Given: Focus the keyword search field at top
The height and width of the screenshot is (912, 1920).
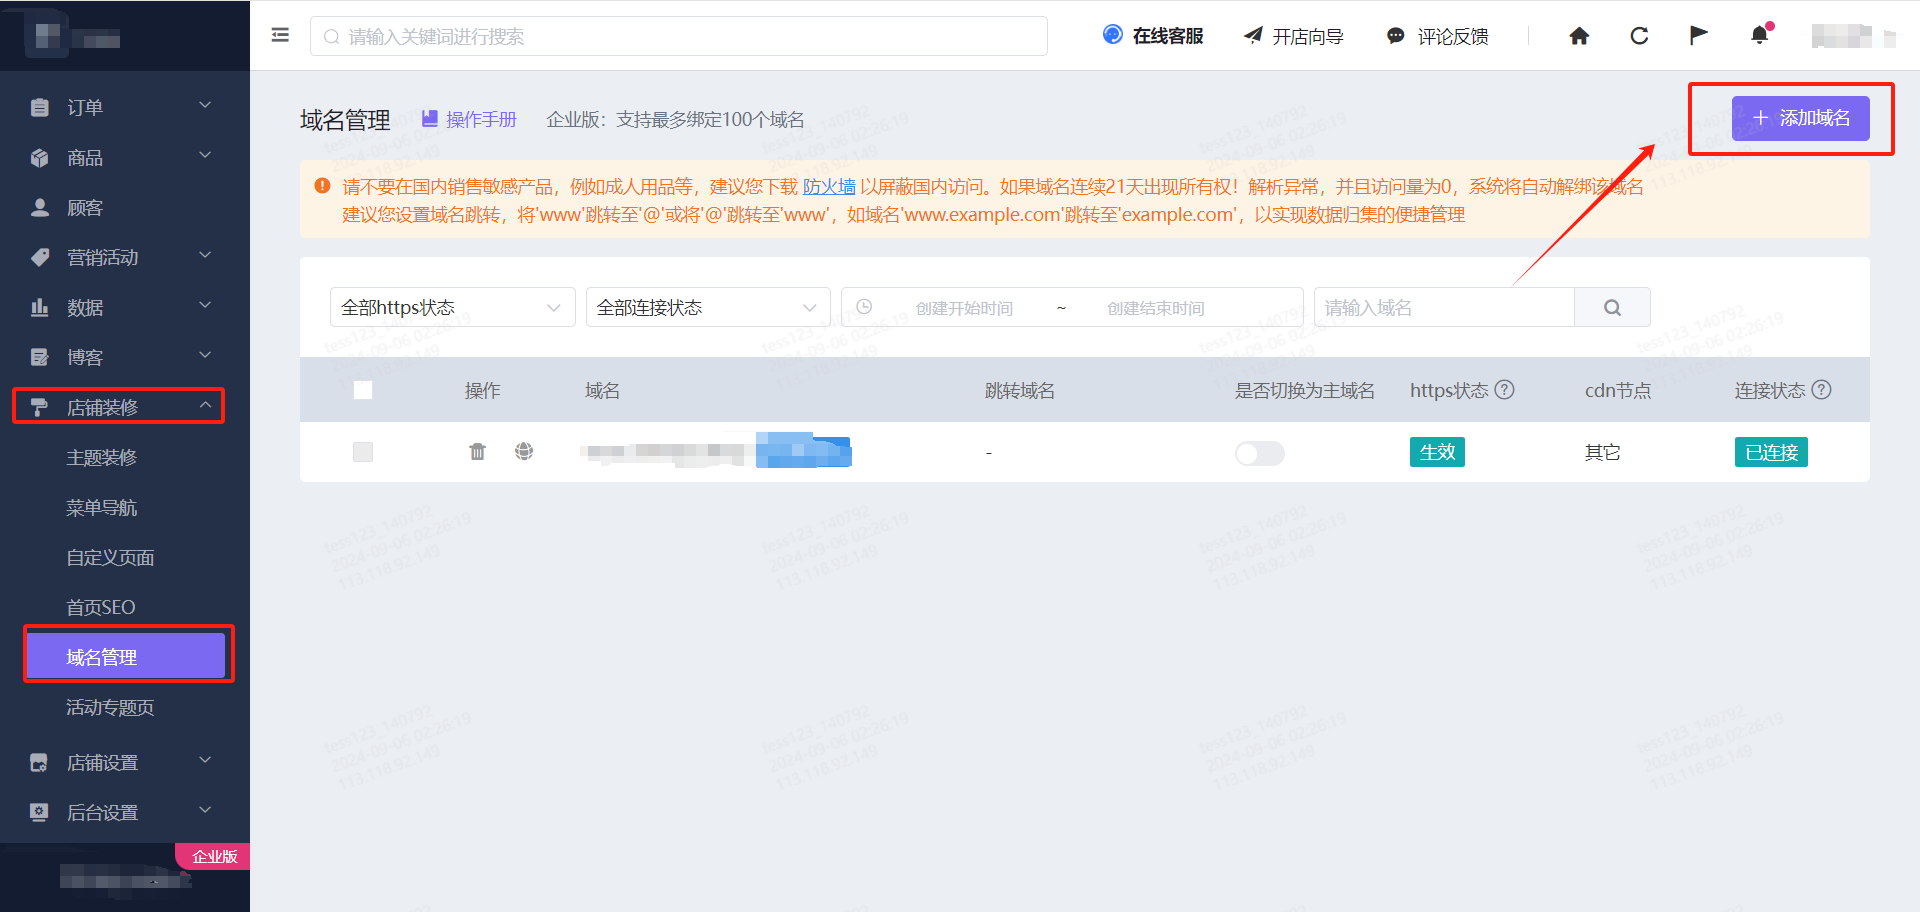Looking at the screenshot, I should pyautogui.click(x=679, y=36).
